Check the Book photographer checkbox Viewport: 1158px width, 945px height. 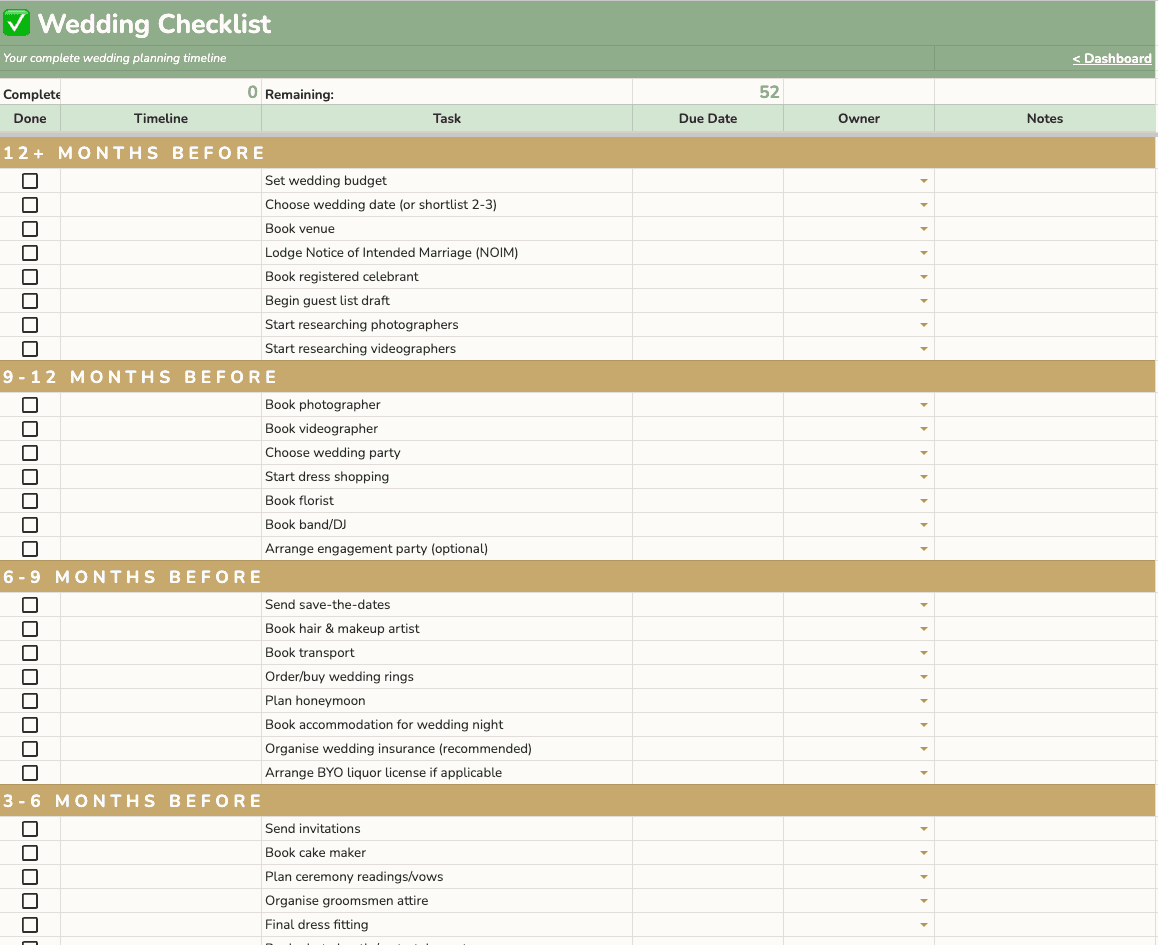click(30, 405)
